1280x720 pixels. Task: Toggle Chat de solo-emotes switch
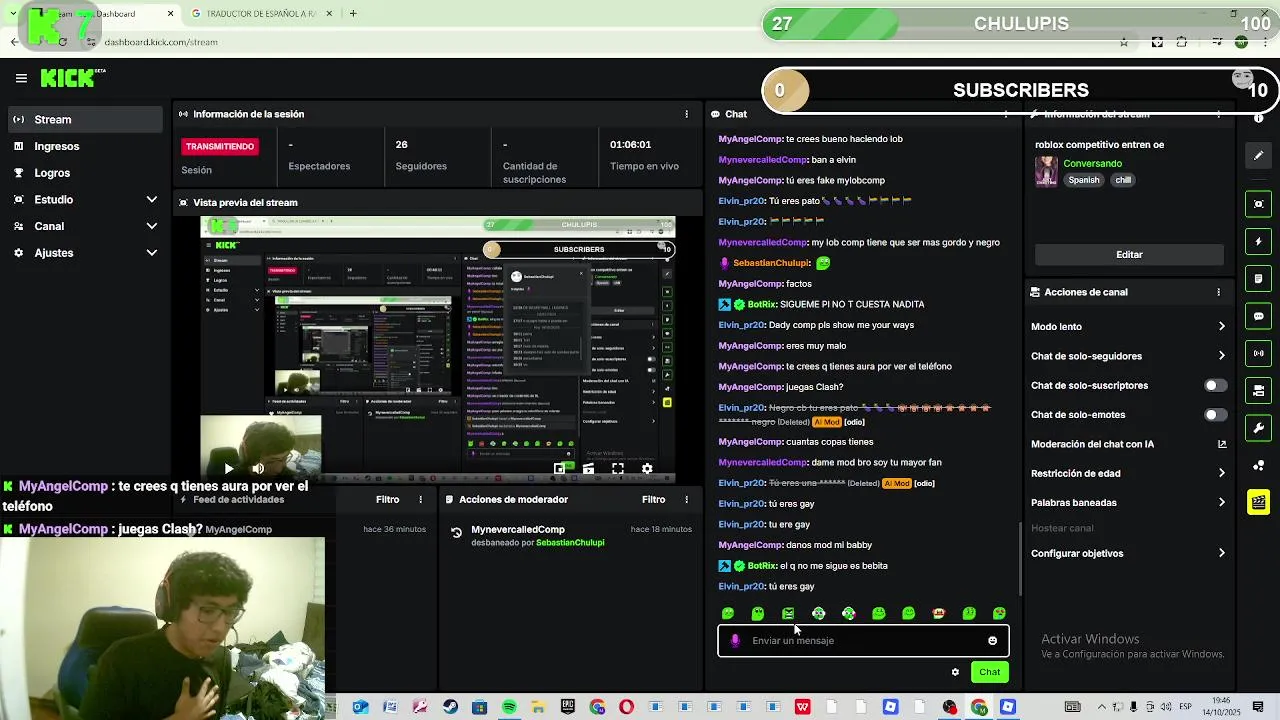pos(1215,415)
